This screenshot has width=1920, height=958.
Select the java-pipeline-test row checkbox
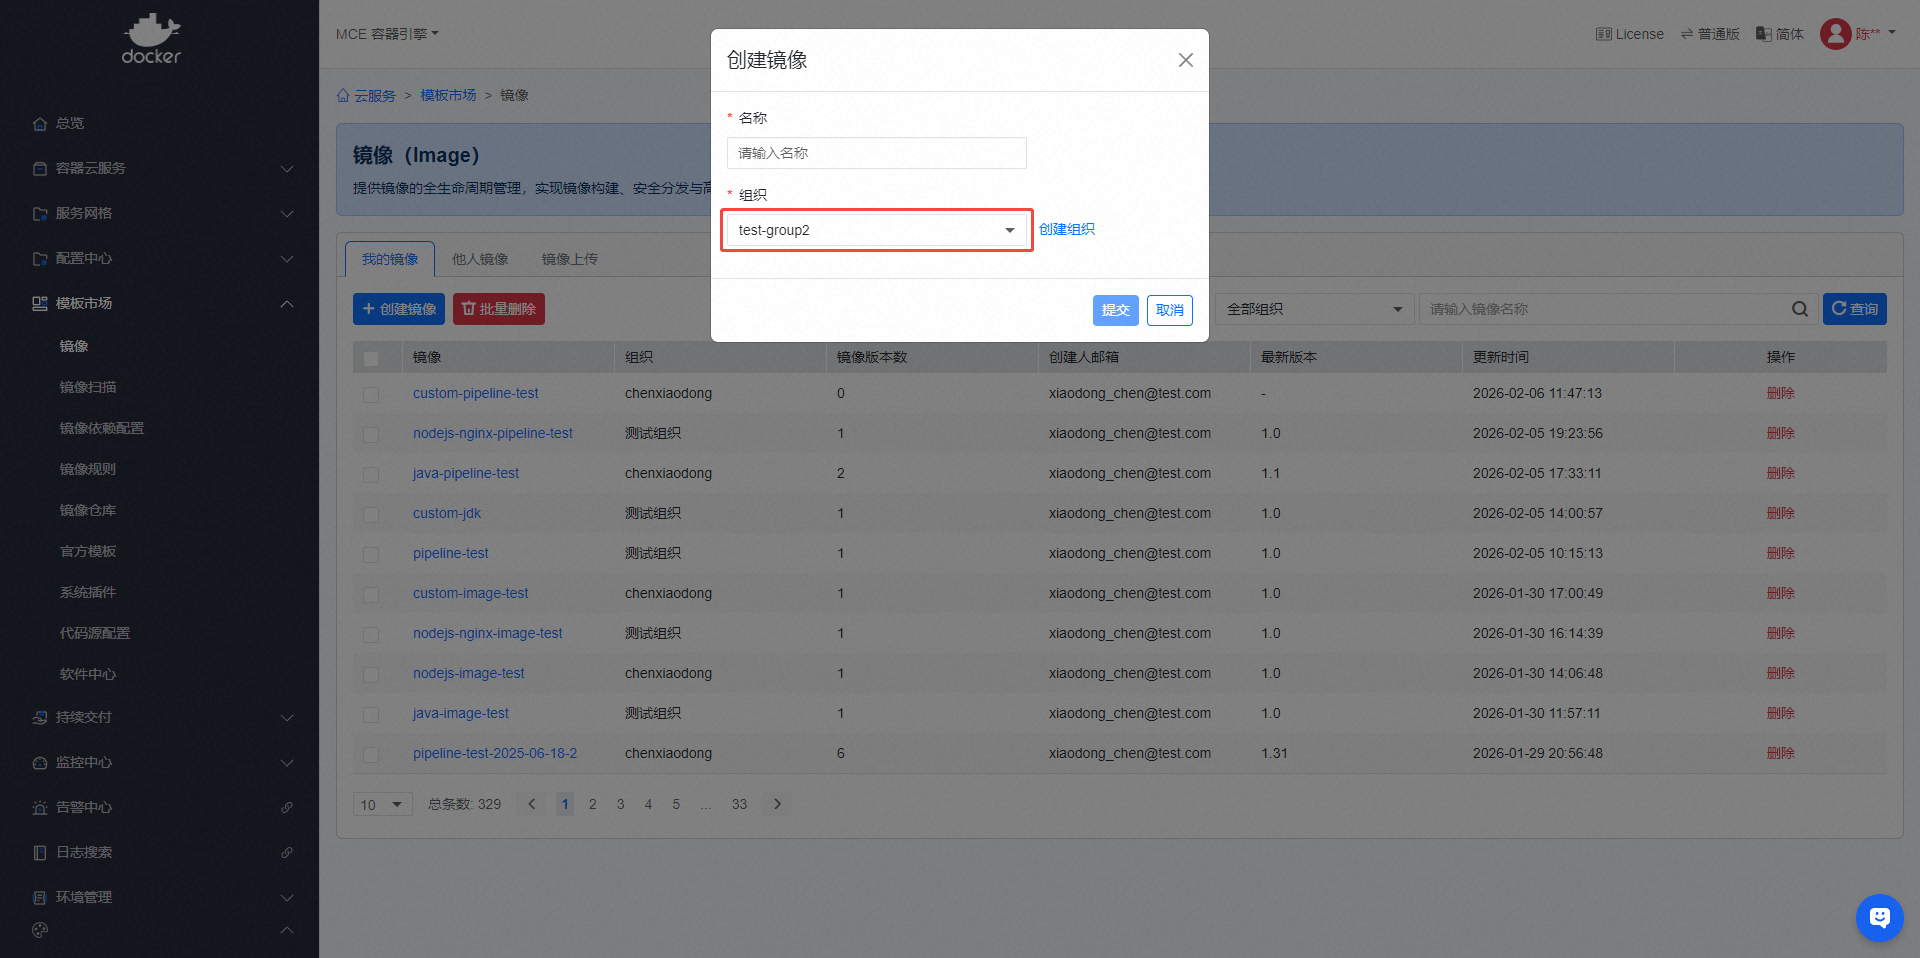point(371,474)
